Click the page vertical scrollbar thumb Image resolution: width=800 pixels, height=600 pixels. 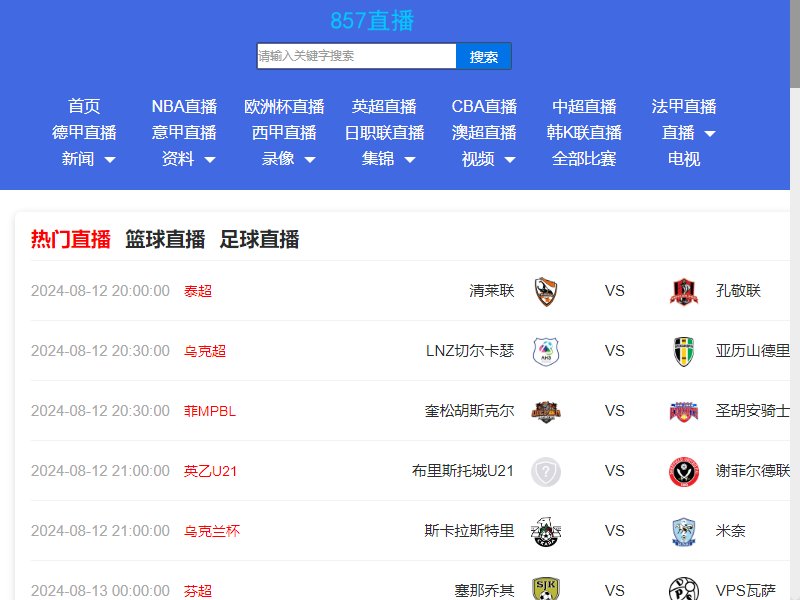pos(795,43)
